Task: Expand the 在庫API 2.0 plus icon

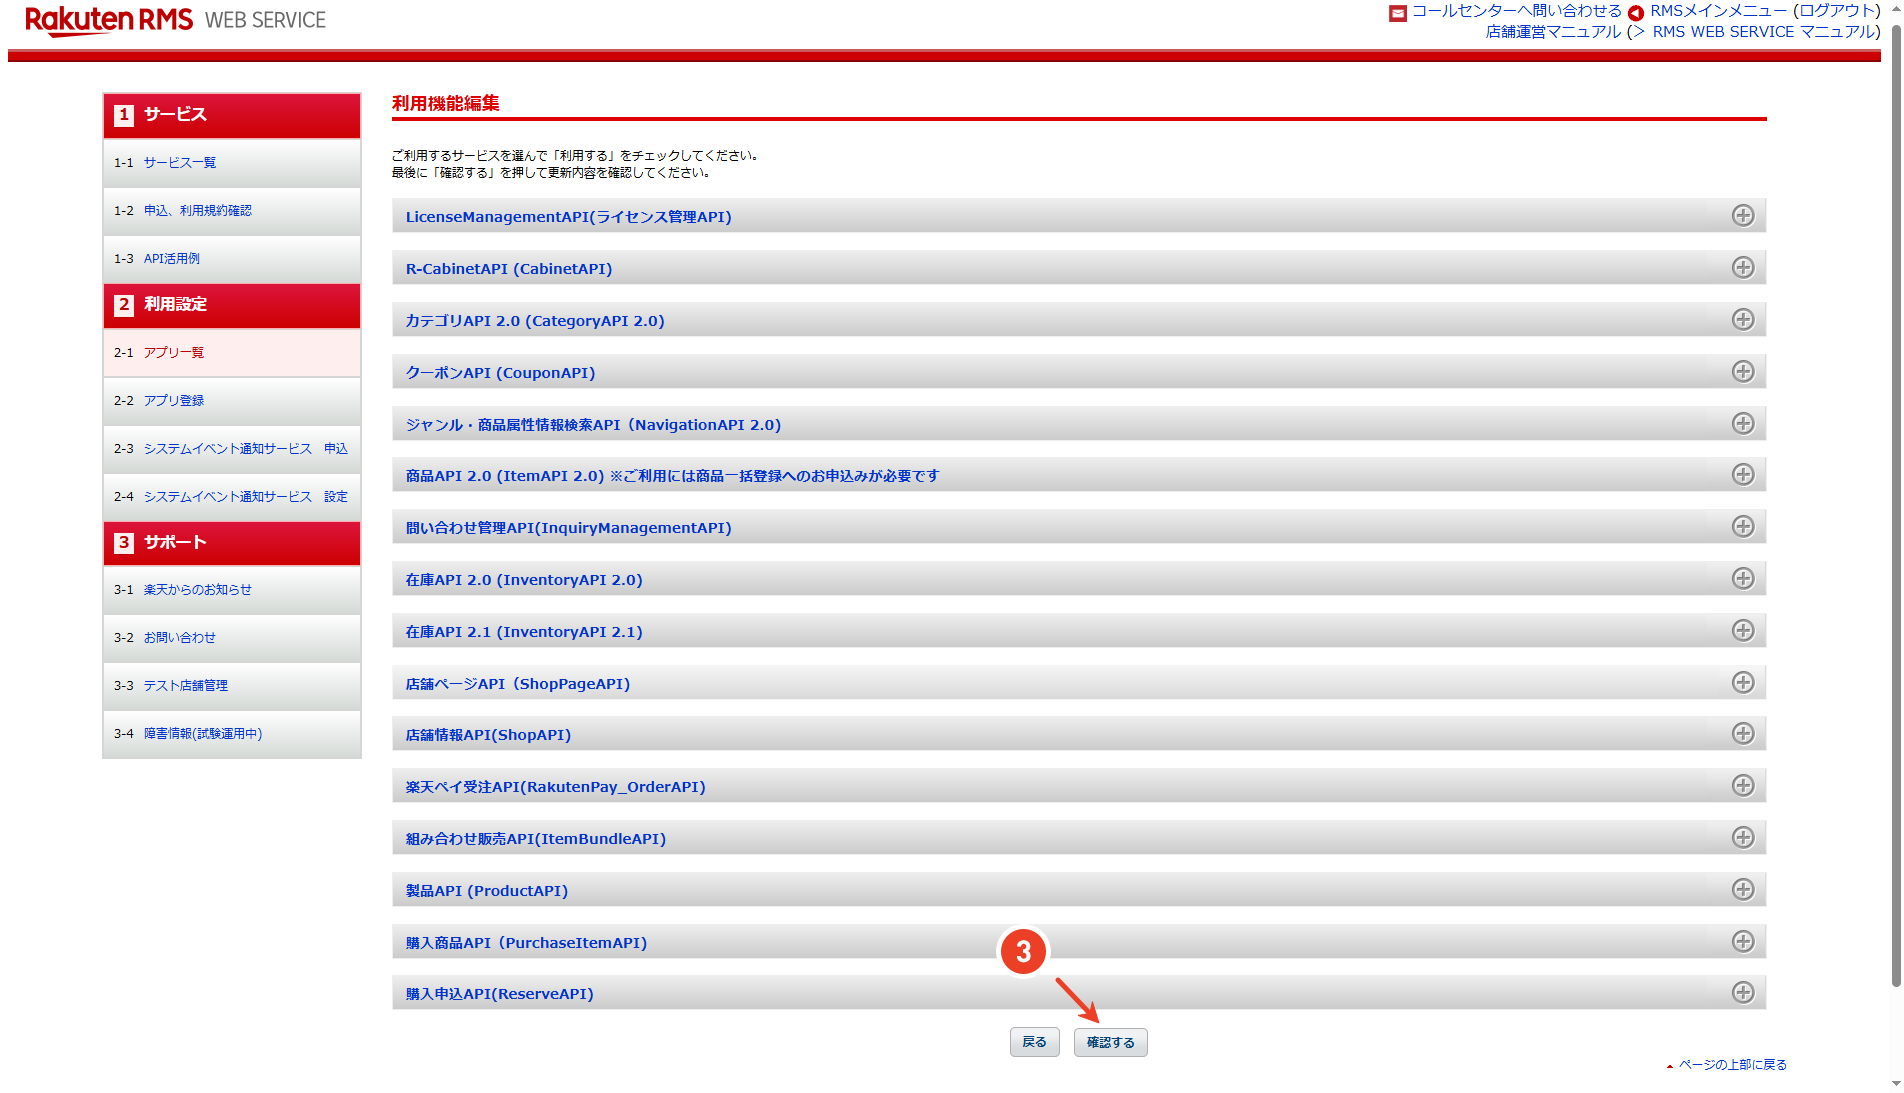Action: point(1743,579)
